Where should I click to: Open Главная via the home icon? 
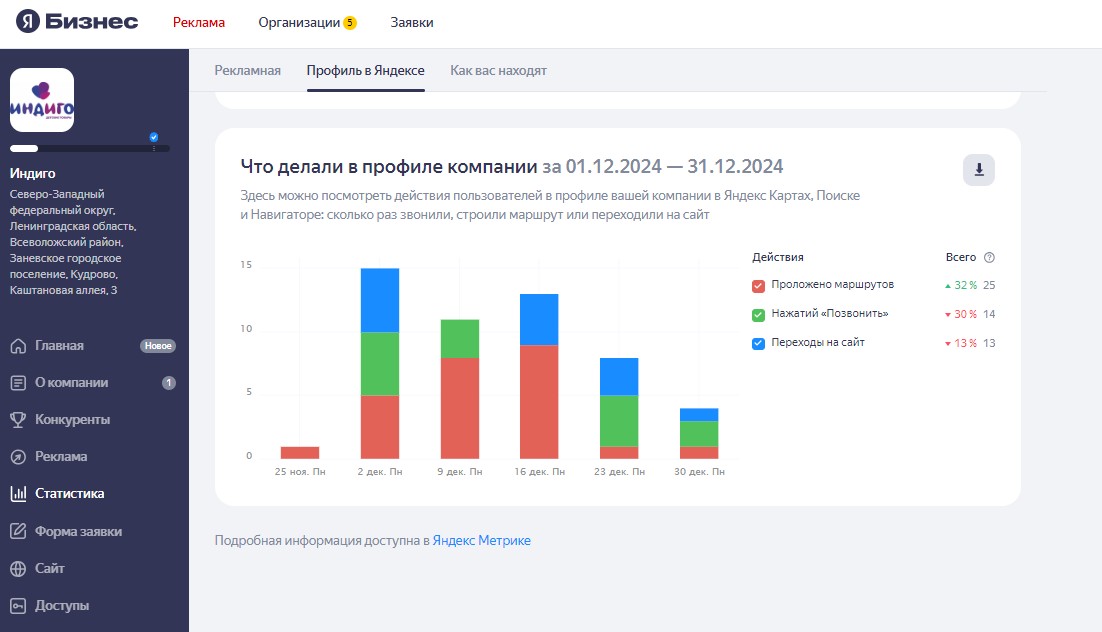18,346
